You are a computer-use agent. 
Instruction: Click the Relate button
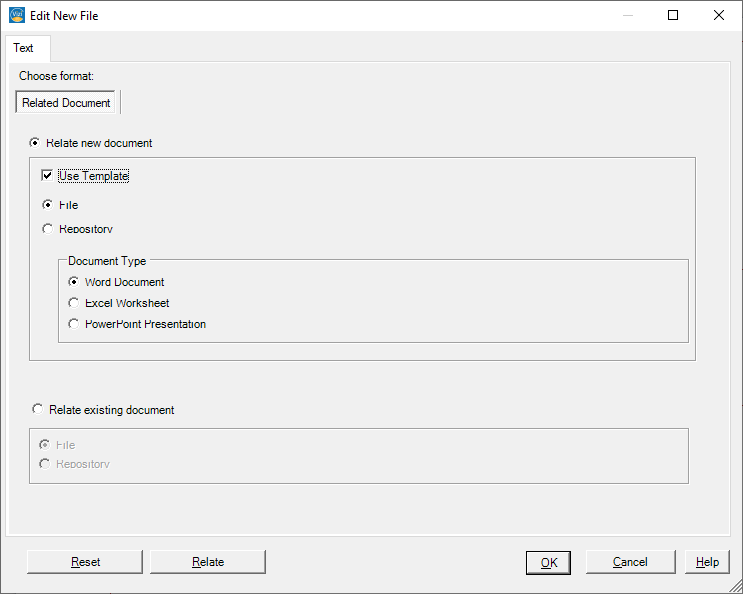[208, 562]
